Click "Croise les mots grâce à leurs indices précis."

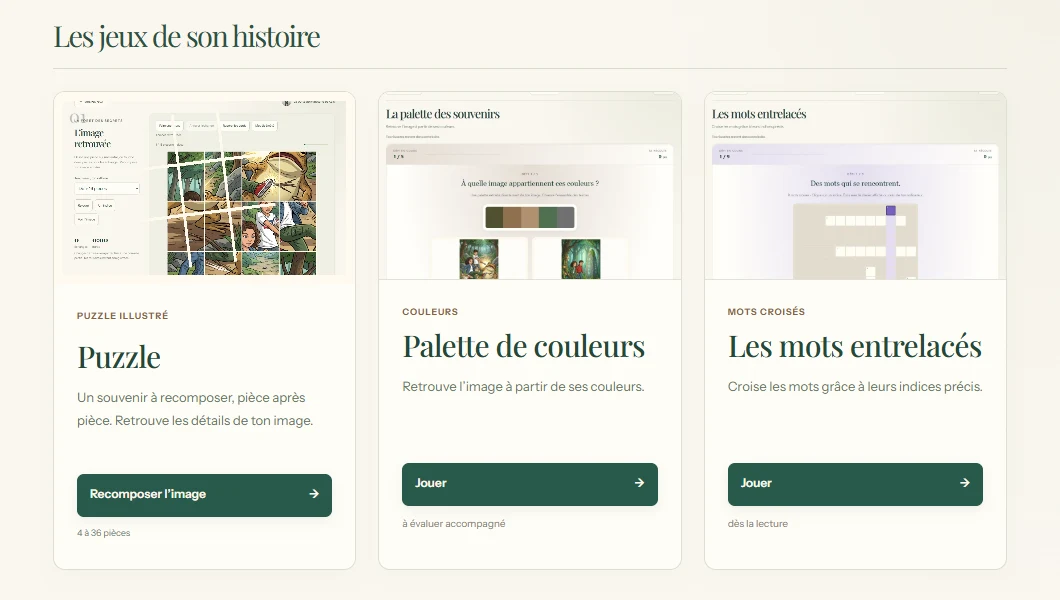click(855, 386)
